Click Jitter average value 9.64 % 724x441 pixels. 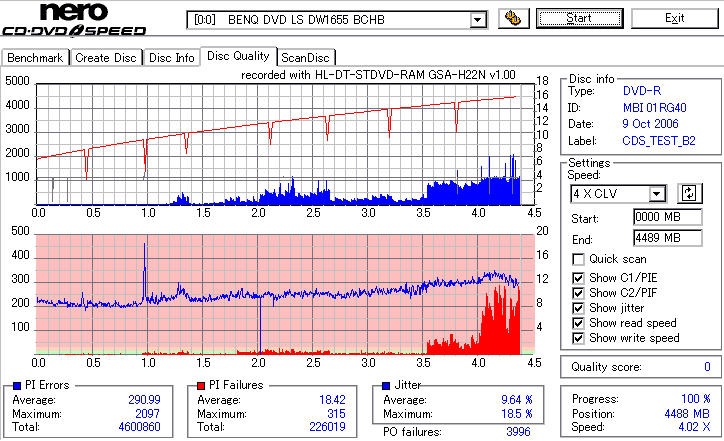[517, 400]
